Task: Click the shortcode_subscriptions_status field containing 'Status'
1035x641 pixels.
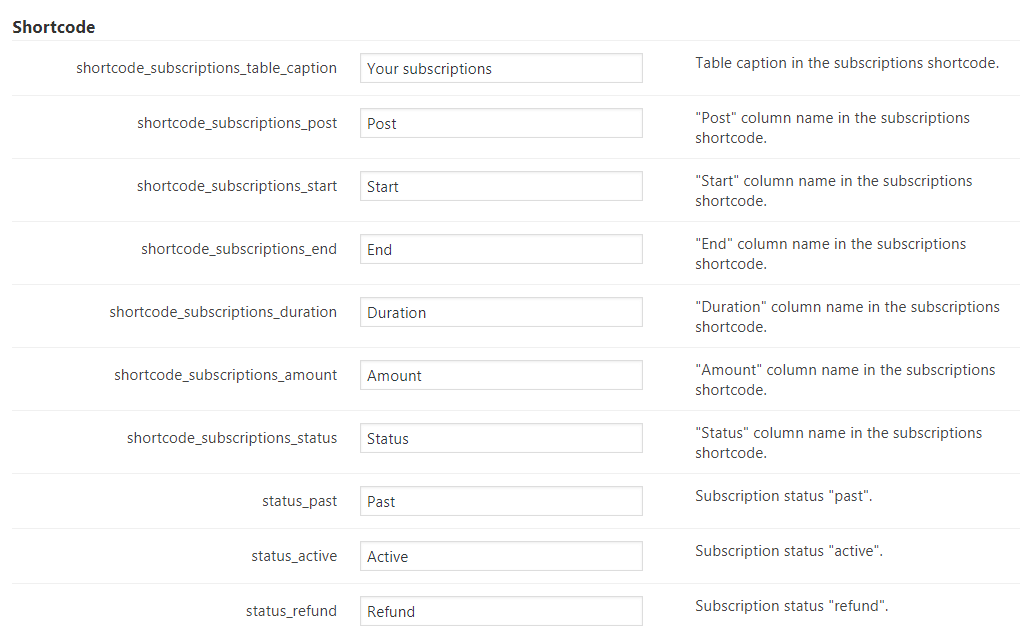Action: pos(501,439)
